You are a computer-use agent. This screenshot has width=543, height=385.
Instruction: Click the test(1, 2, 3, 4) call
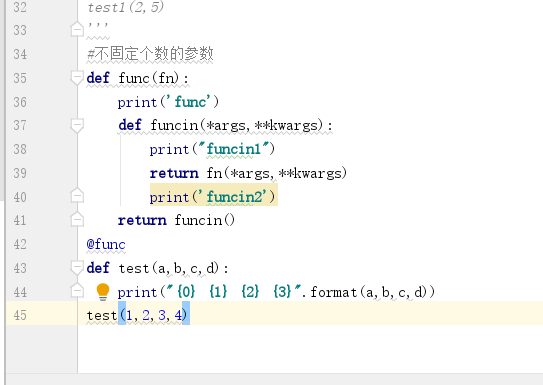tap(137, 315)
